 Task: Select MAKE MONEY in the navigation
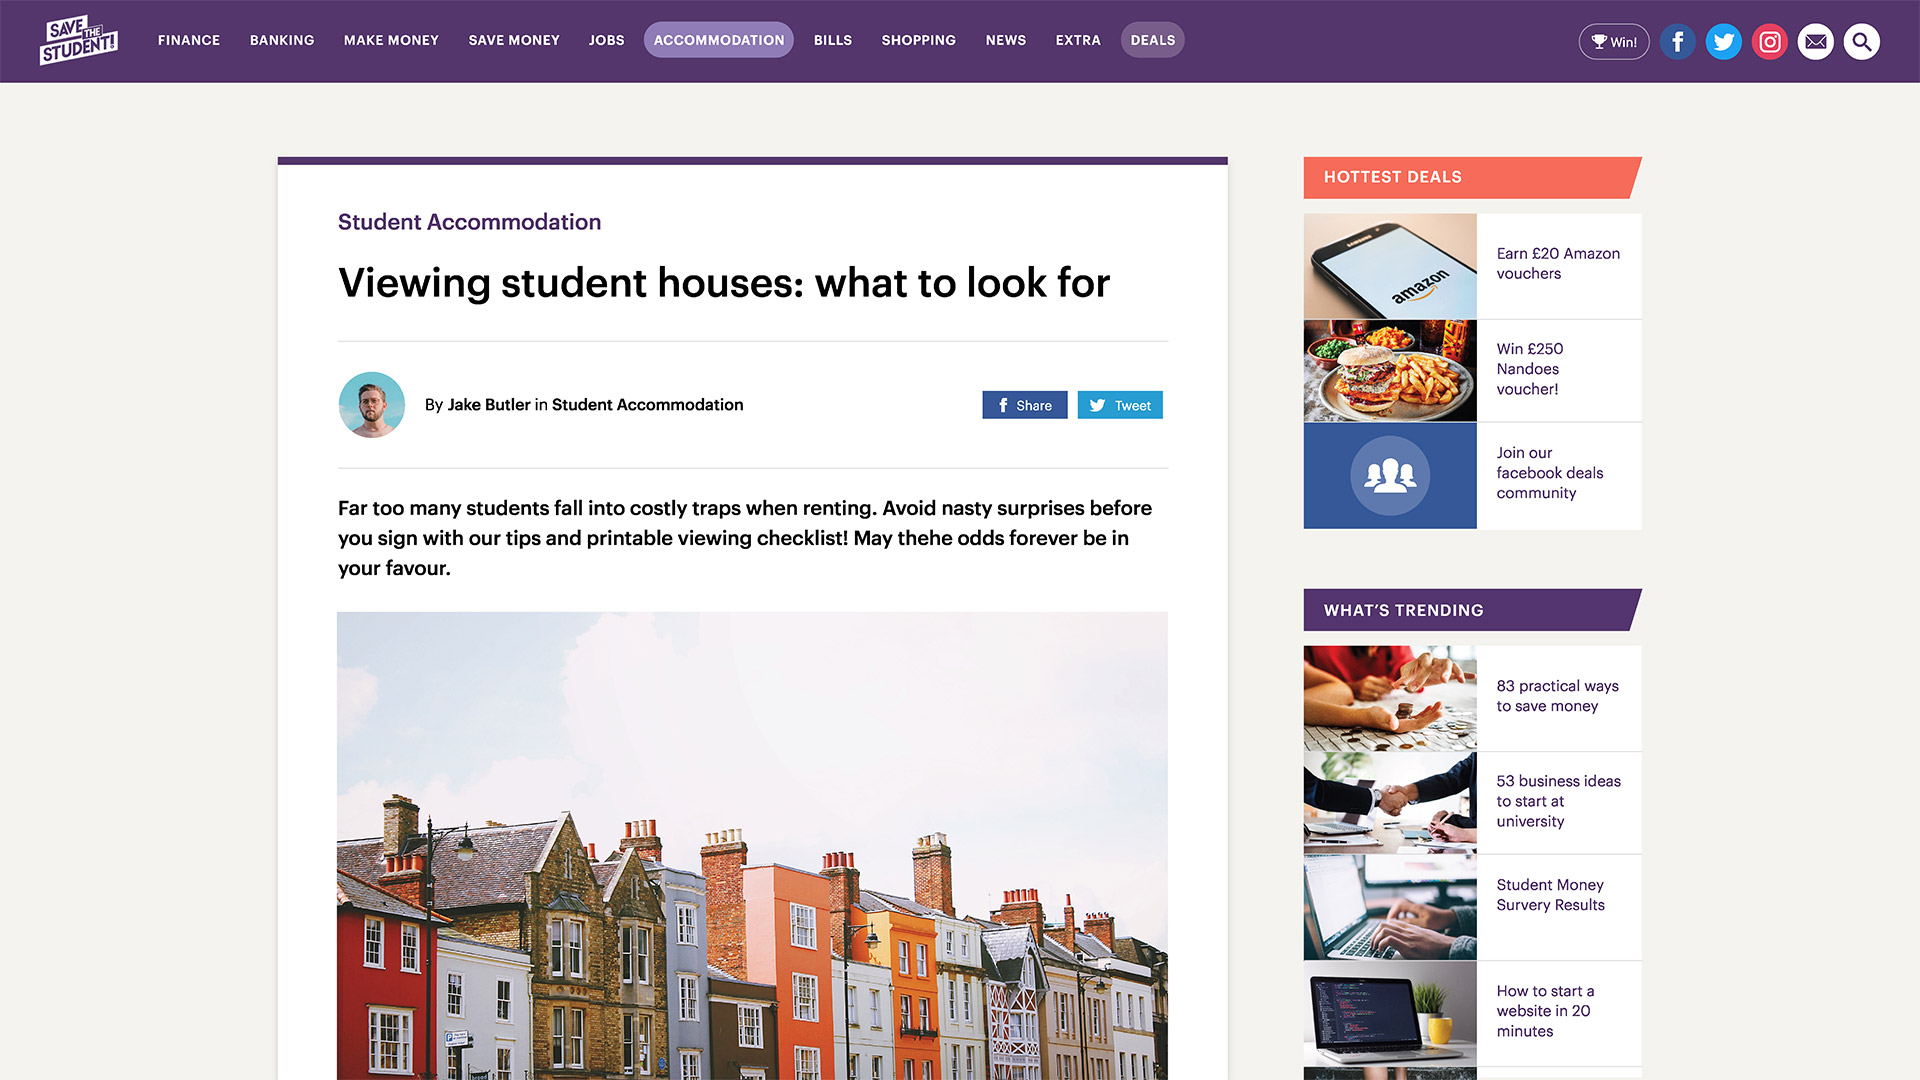coord(391,40)
